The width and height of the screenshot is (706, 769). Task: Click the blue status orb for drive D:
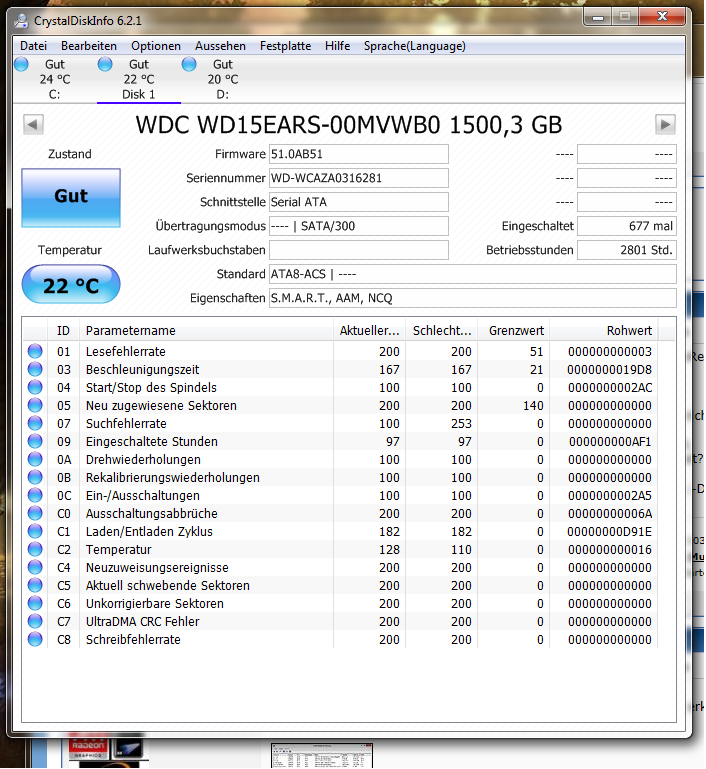tap(189, 64)
